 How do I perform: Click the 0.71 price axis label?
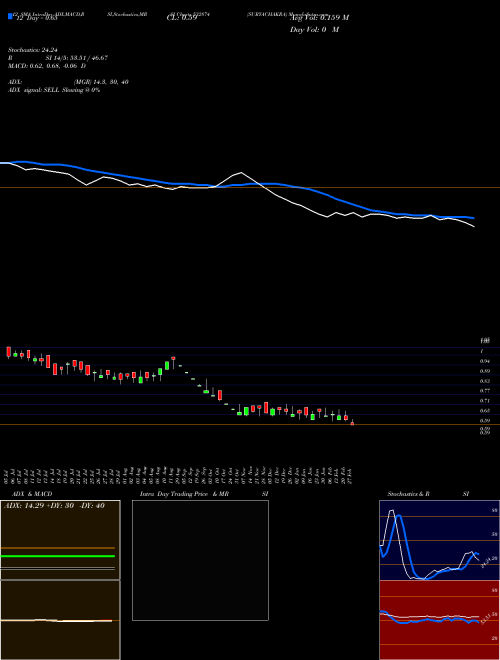484,400
